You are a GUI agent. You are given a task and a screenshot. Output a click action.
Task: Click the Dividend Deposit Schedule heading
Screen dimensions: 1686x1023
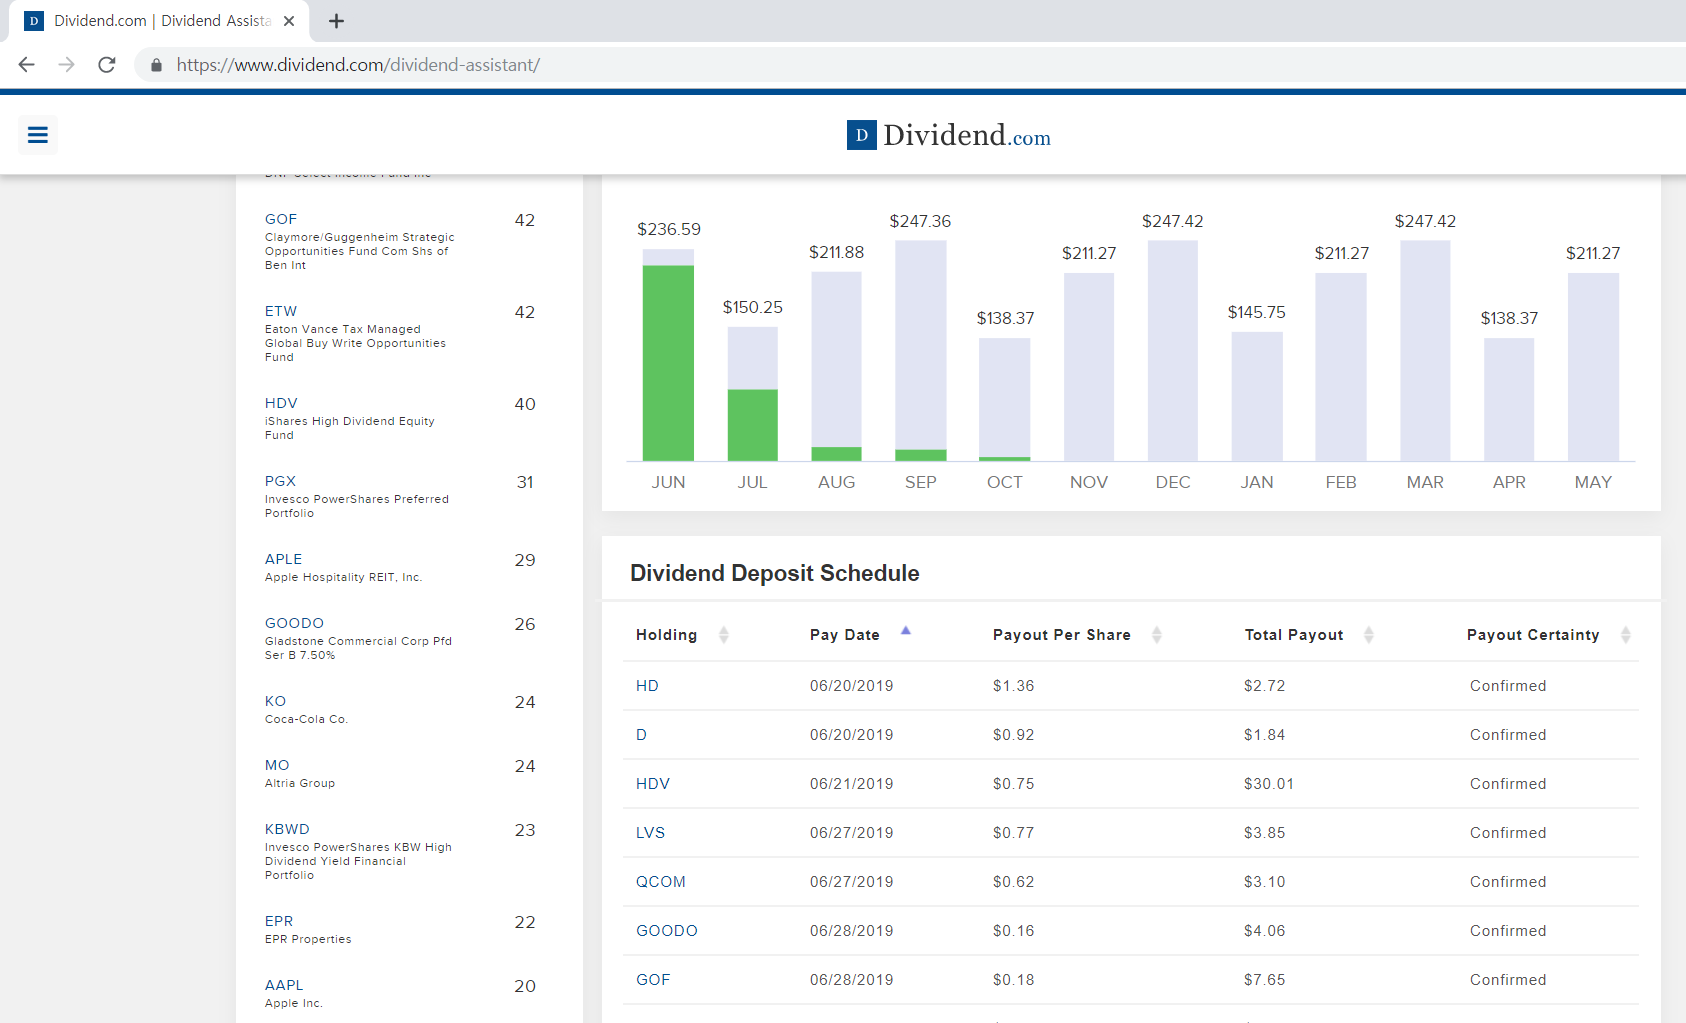(775, 573)
